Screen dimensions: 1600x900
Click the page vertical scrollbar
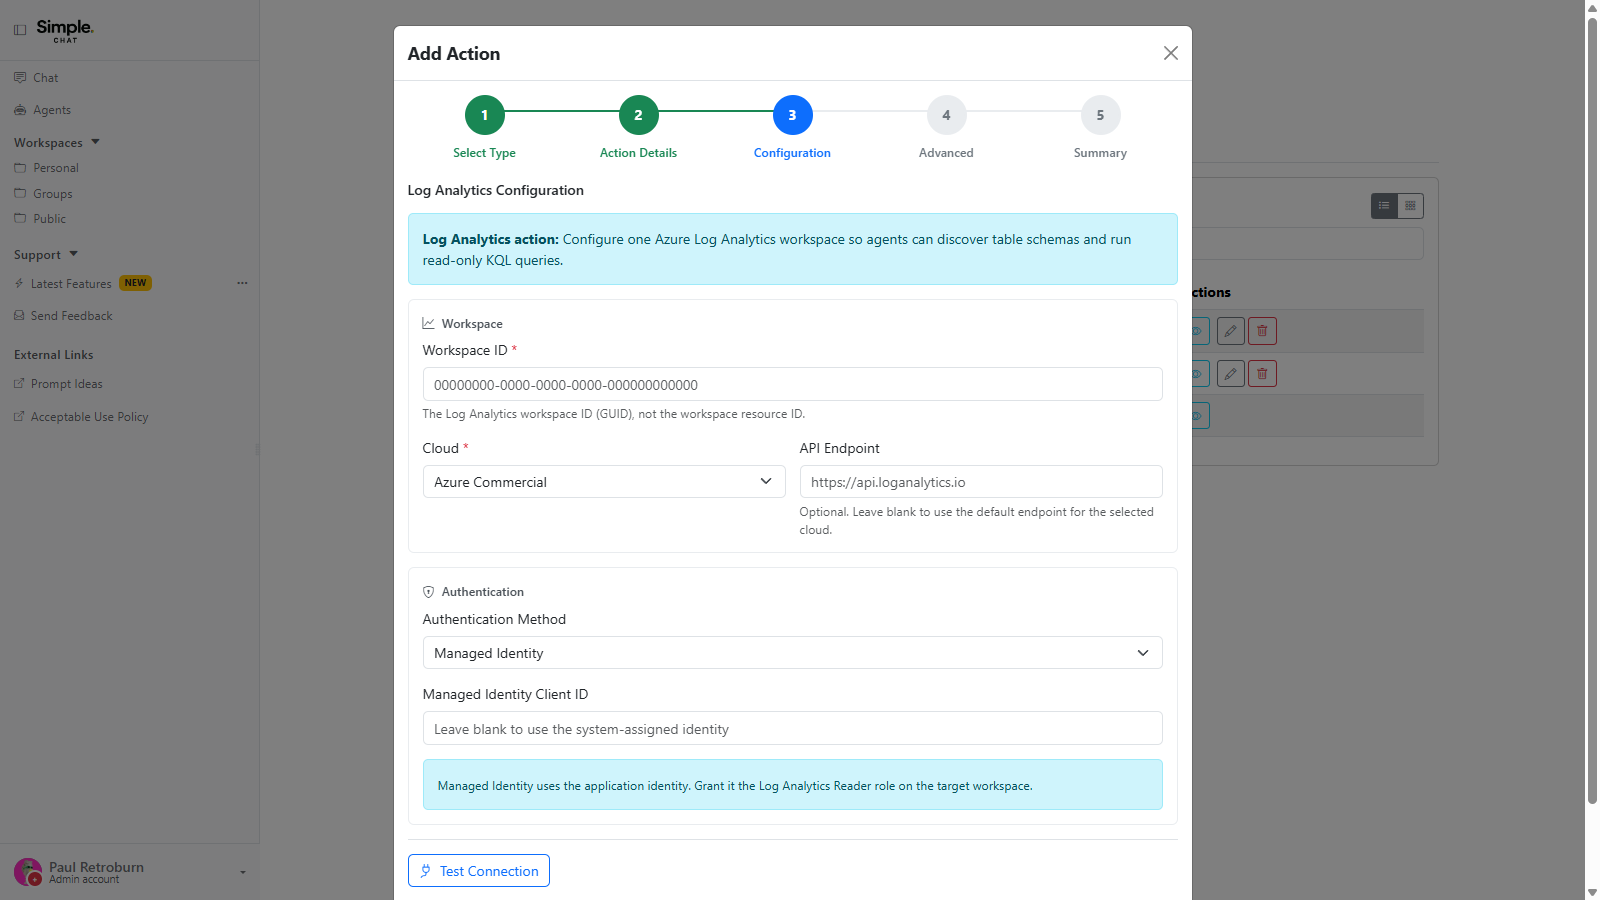point(1592,410)
